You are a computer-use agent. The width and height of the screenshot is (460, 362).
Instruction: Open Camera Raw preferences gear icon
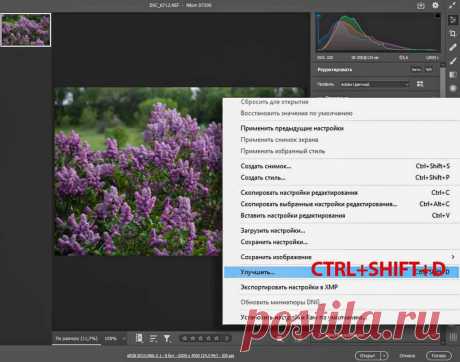(x=435, y=5)
